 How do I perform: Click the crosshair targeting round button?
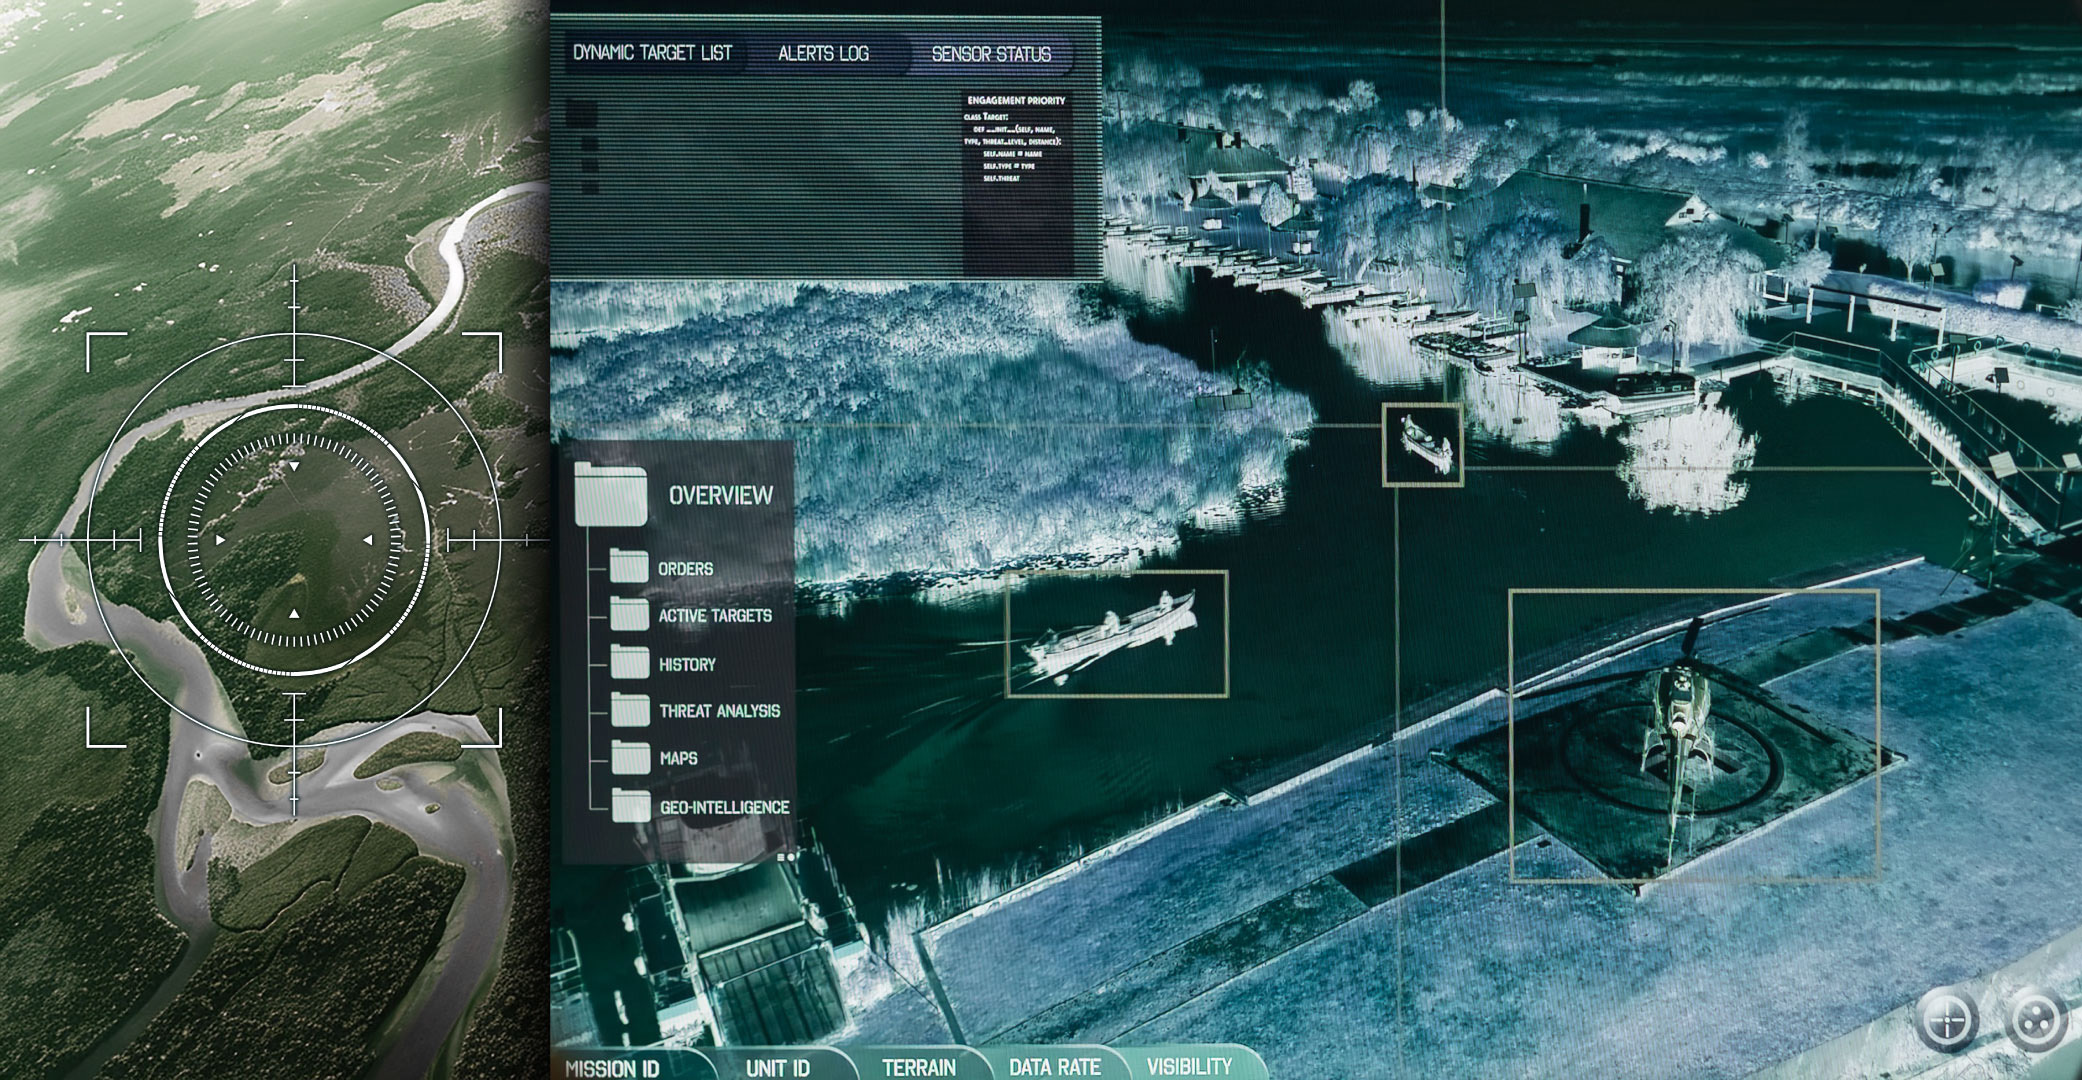(1947, 1022)
